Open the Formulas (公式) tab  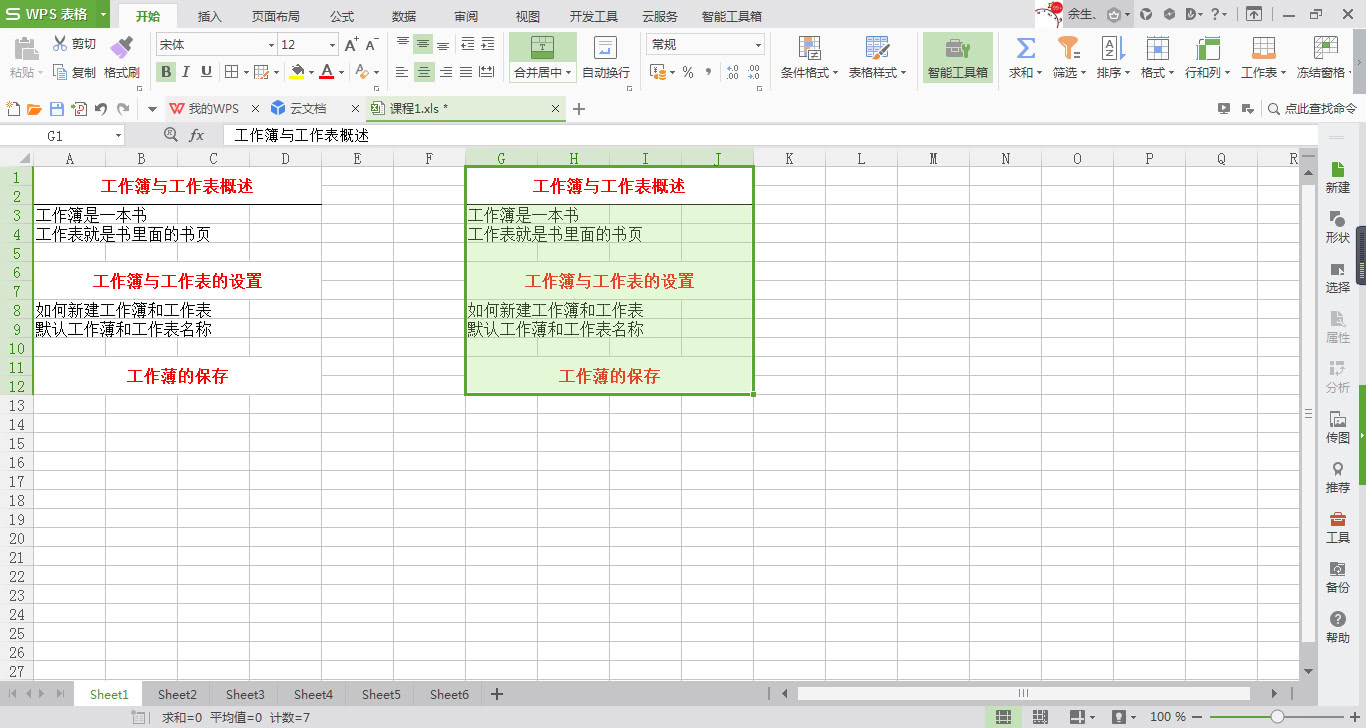pos(342,17)
